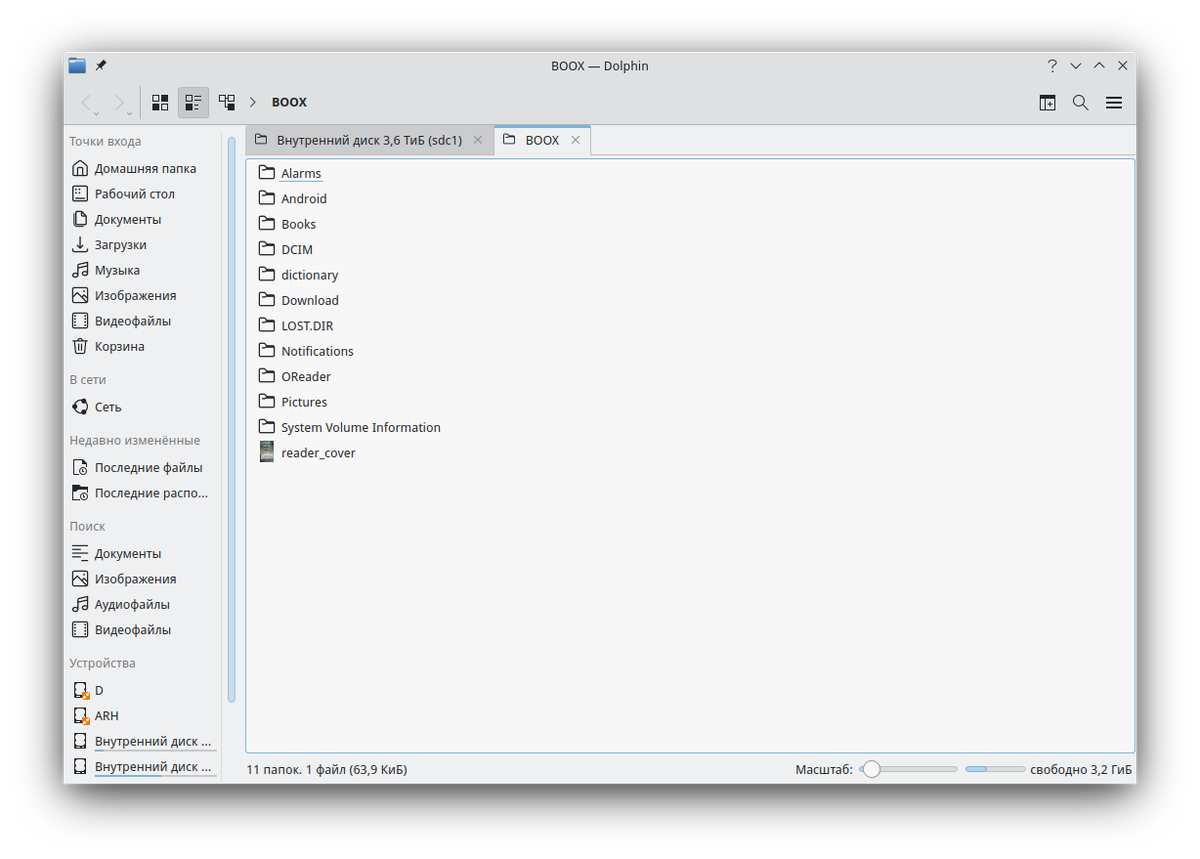Screen dimensions: 1200x859
Task: Select the Notifications folder
Action: tap(306, 351)
